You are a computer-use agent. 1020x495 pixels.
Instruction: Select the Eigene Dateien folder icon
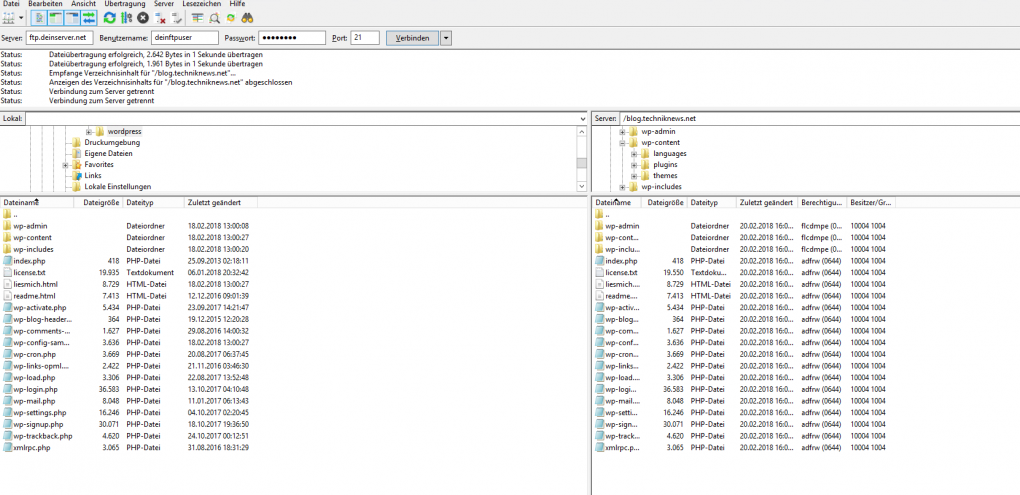point(77,154)
